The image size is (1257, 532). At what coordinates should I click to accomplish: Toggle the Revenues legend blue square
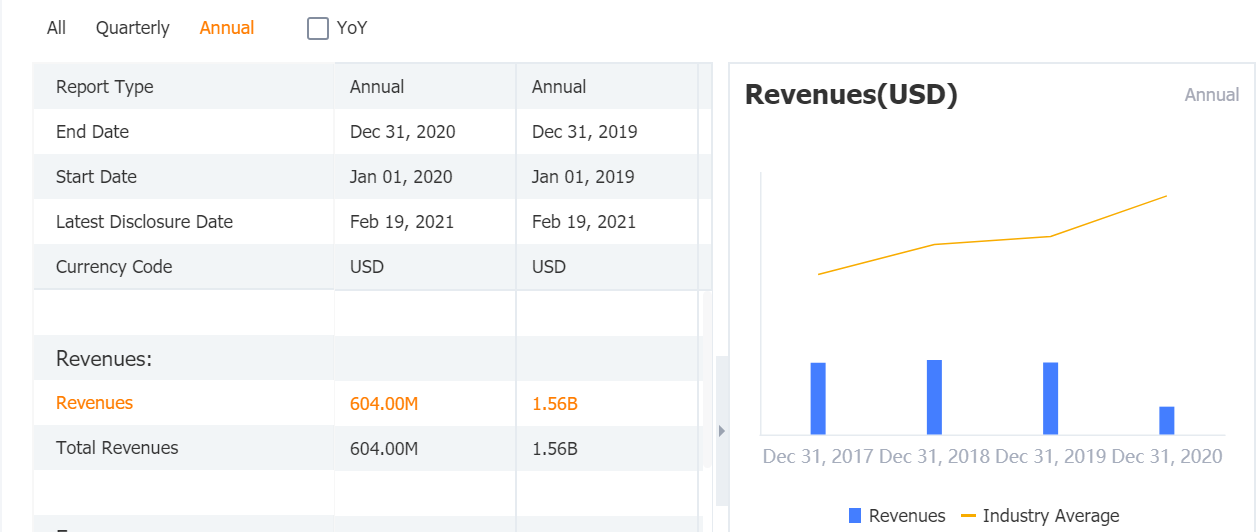tap(855, 516)
